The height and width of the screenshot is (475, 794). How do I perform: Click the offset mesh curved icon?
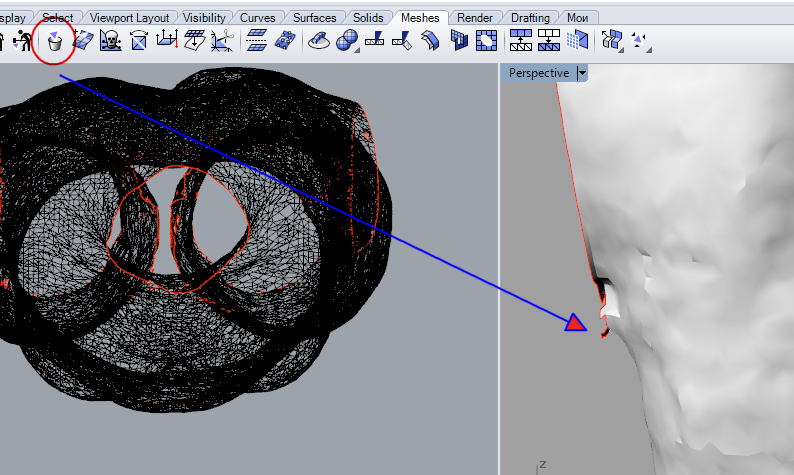[x=431, y=41]
